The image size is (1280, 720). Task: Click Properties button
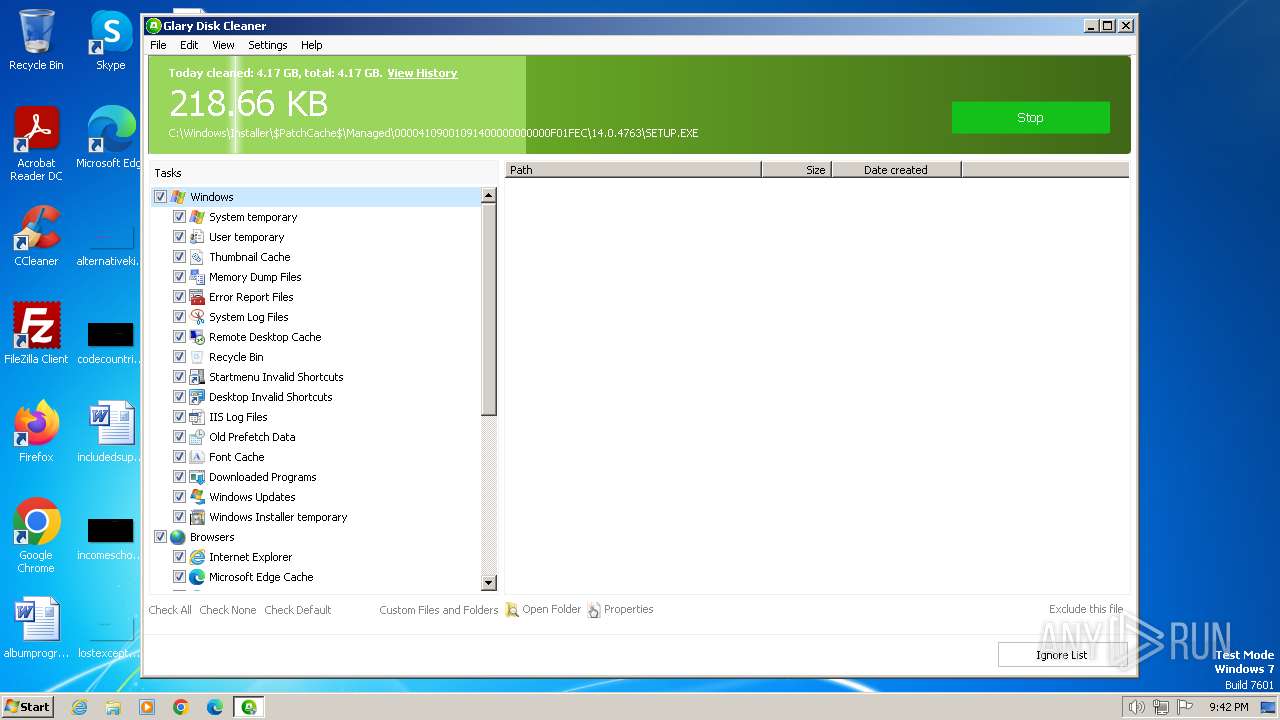[x=621, y=610]
